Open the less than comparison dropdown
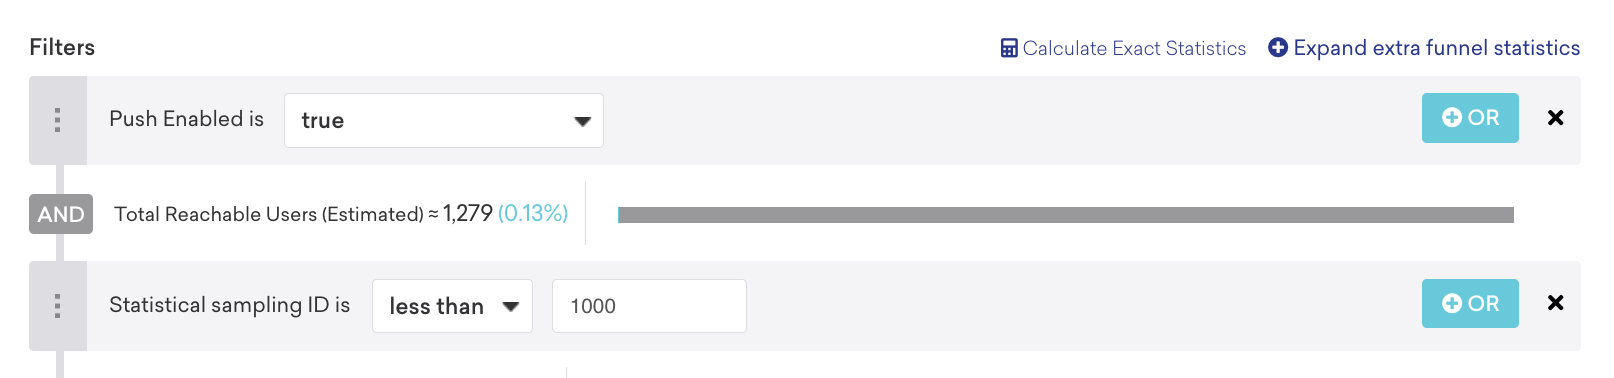The width and height of the screenshot is (1614, 378). click(452, 306)
